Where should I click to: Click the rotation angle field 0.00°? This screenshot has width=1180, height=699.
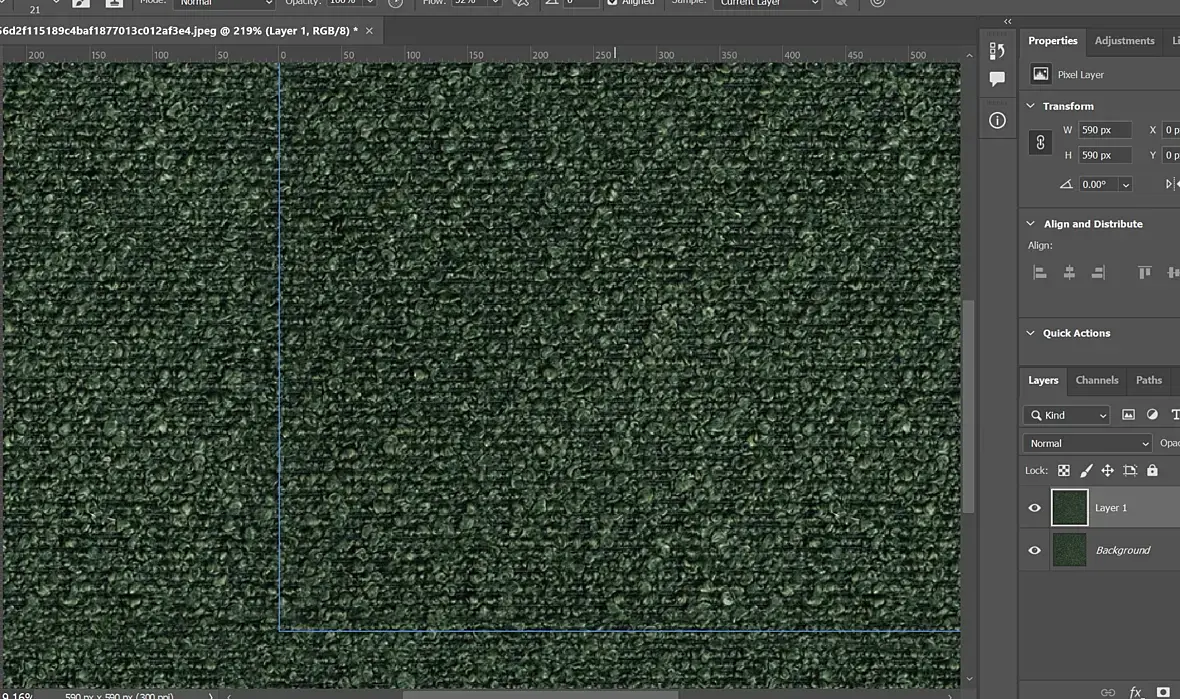pos(1098,184)
